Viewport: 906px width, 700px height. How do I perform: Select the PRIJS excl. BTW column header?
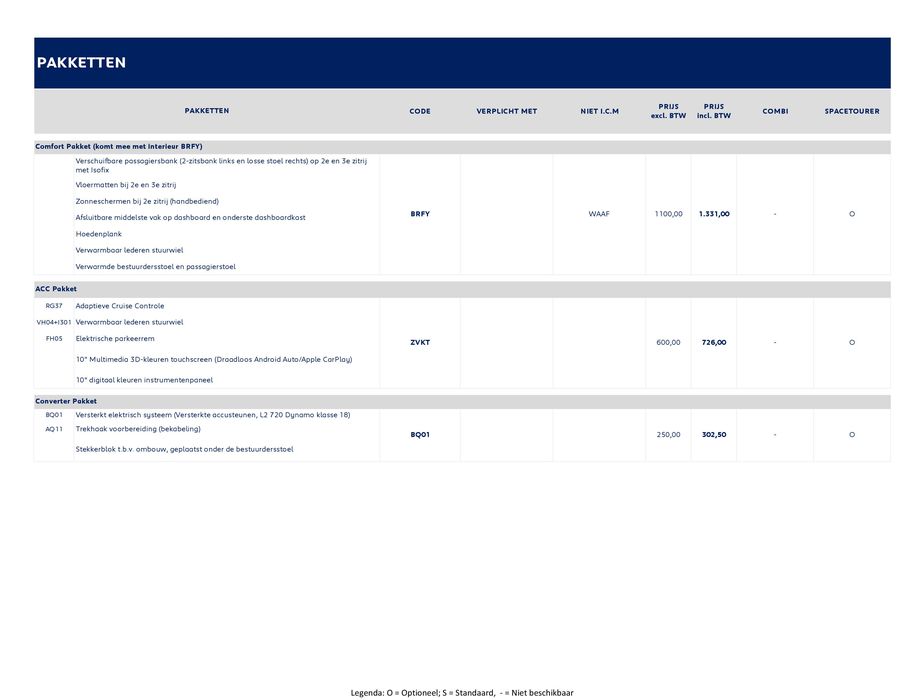pyautogui.click(x=668, y=111)
